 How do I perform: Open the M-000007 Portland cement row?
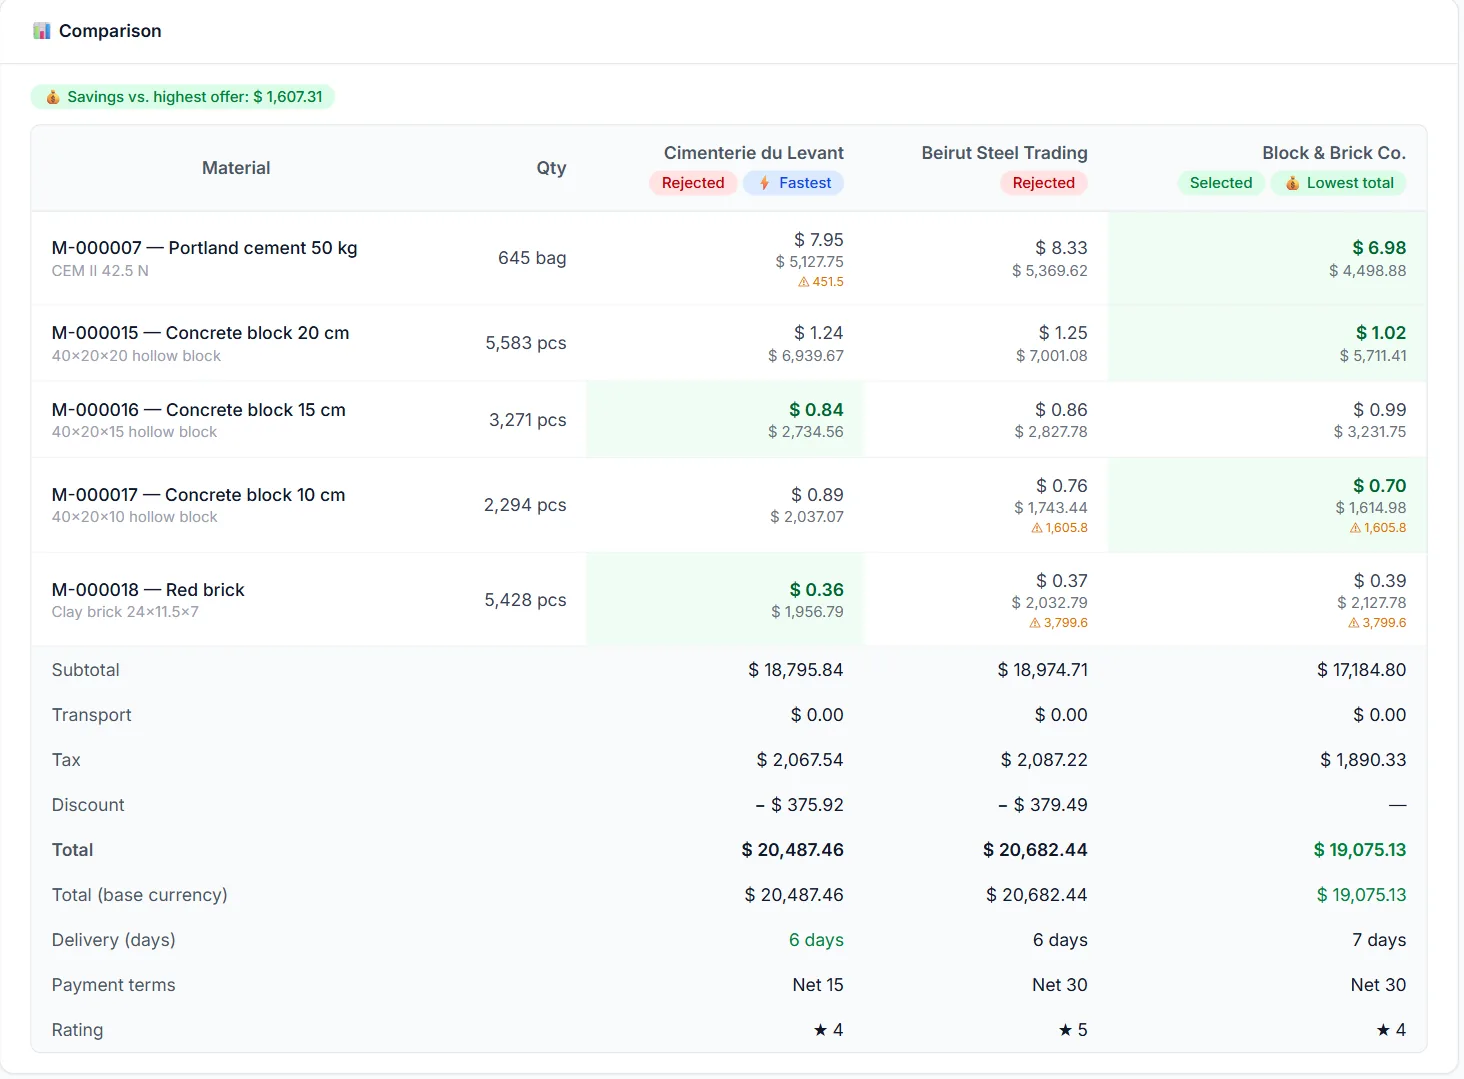728,258
